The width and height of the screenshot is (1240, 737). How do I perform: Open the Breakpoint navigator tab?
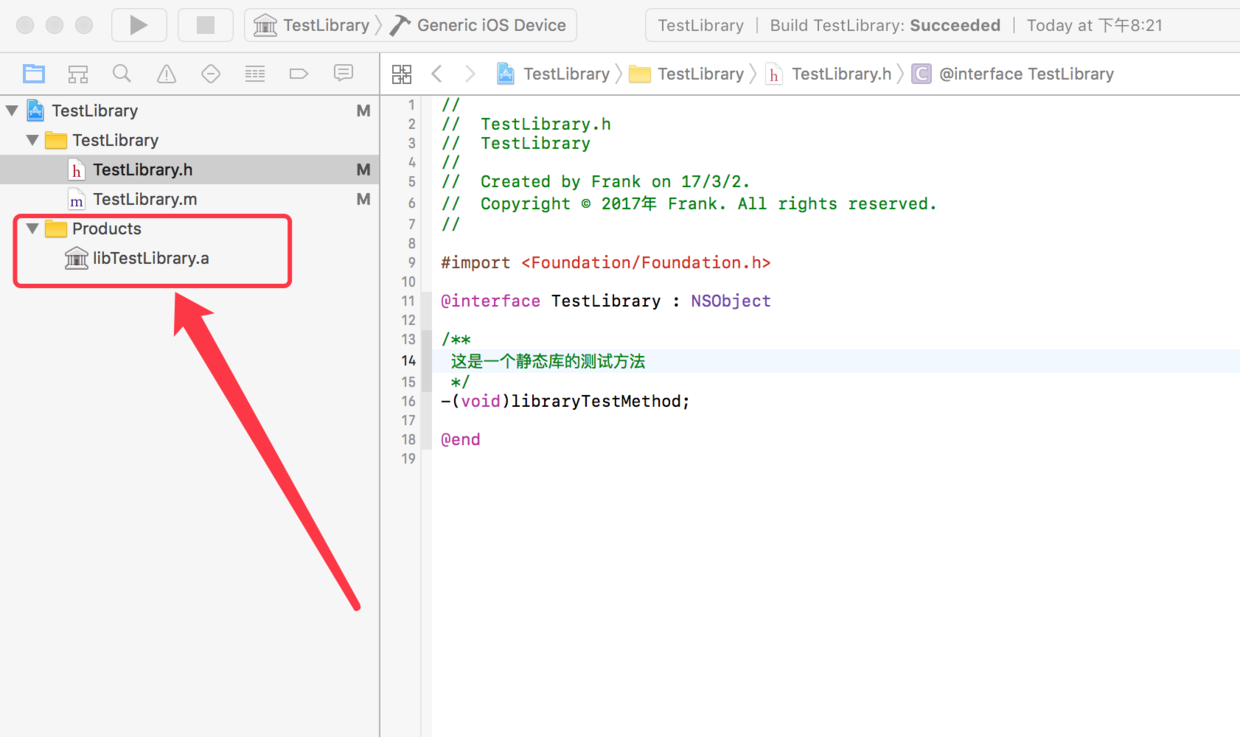[299, 74]
